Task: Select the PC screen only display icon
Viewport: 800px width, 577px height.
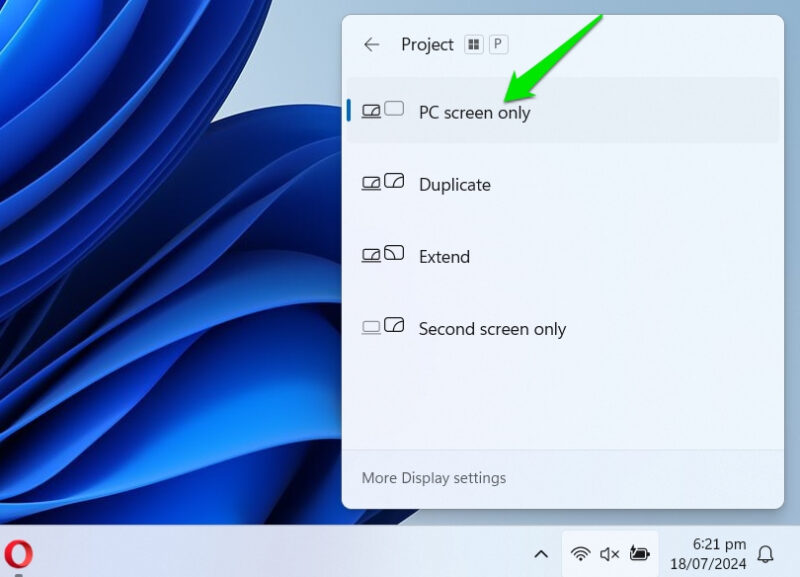Action: tap(385, 112)
